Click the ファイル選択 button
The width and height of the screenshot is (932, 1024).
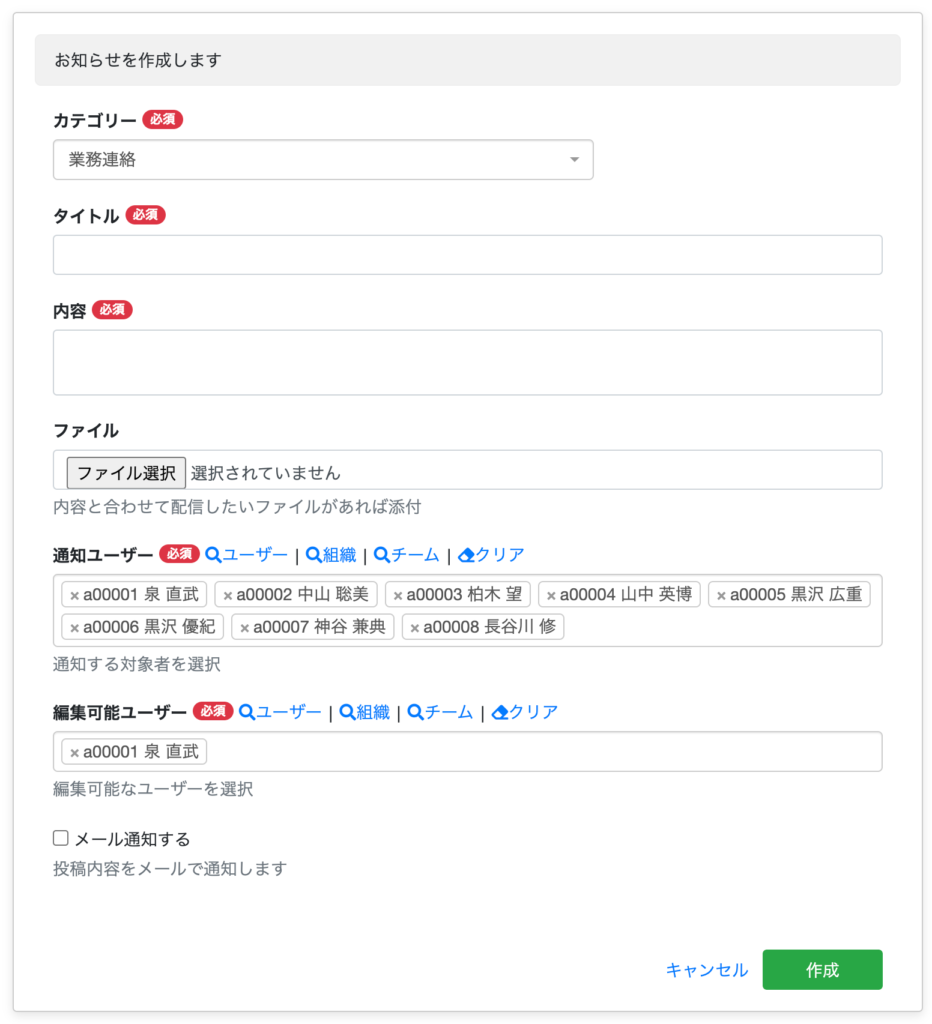[126, 472]
